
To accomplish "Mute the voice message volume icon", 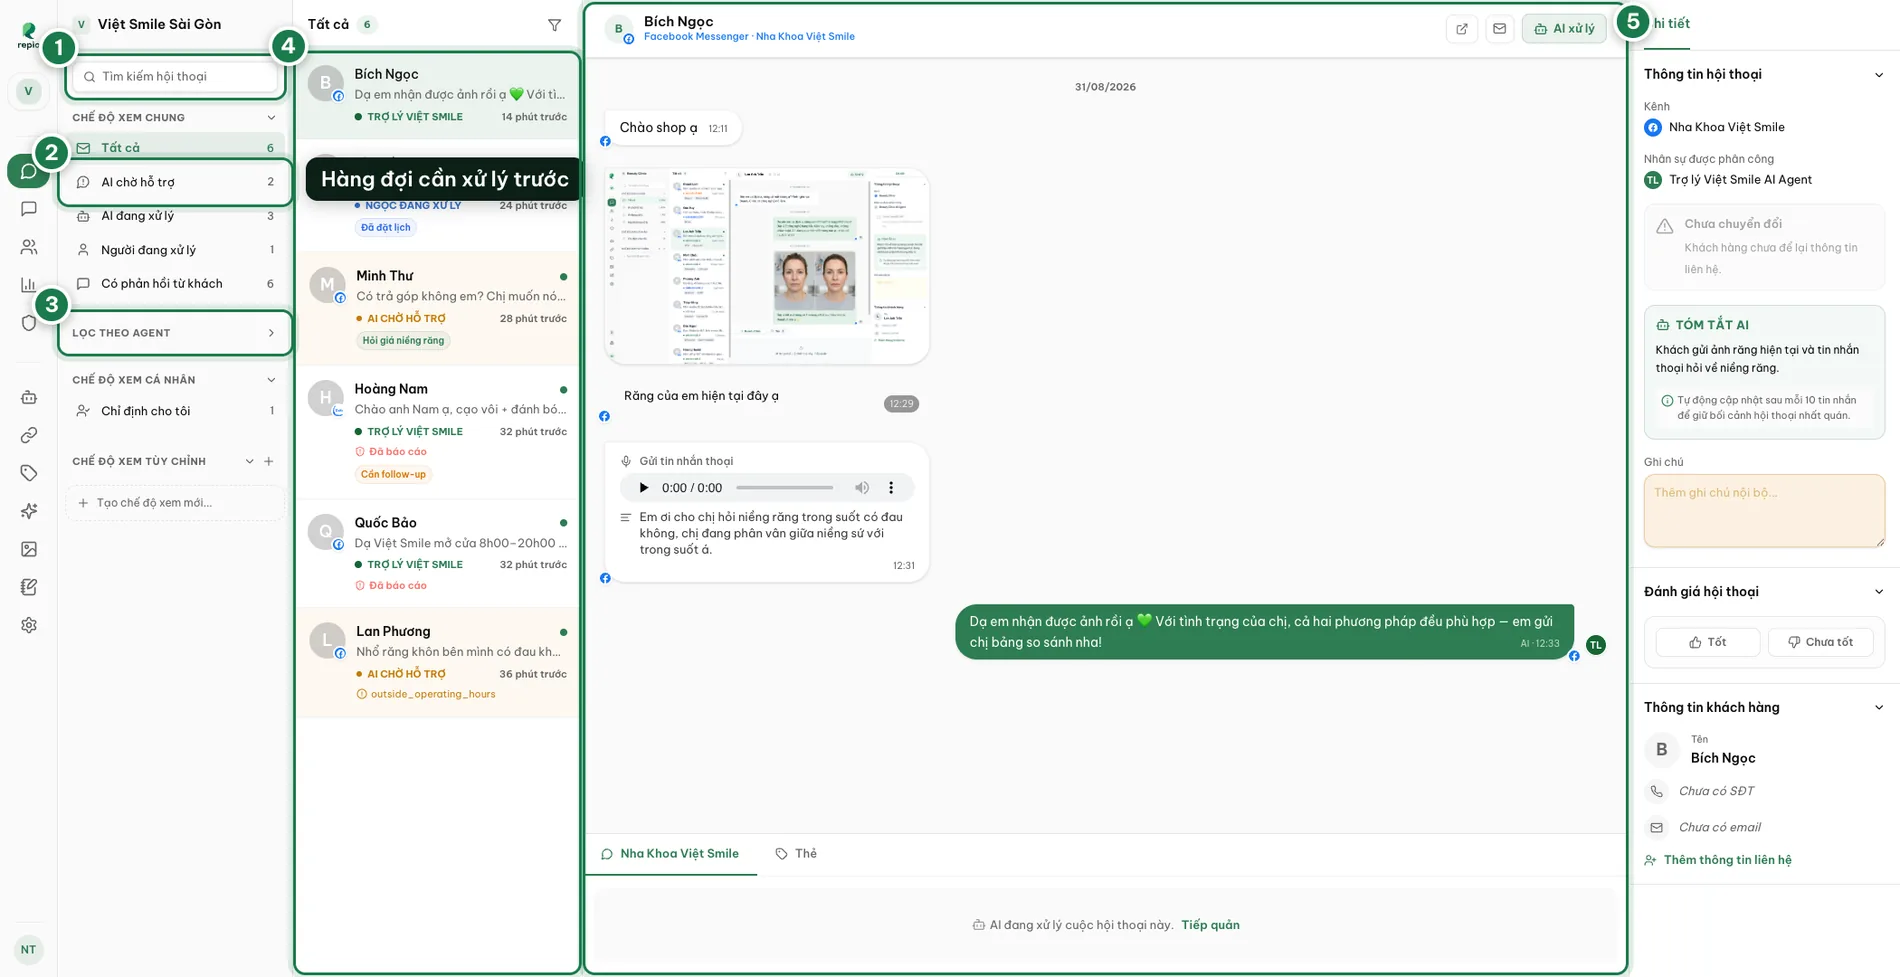I will coord(862,488).
